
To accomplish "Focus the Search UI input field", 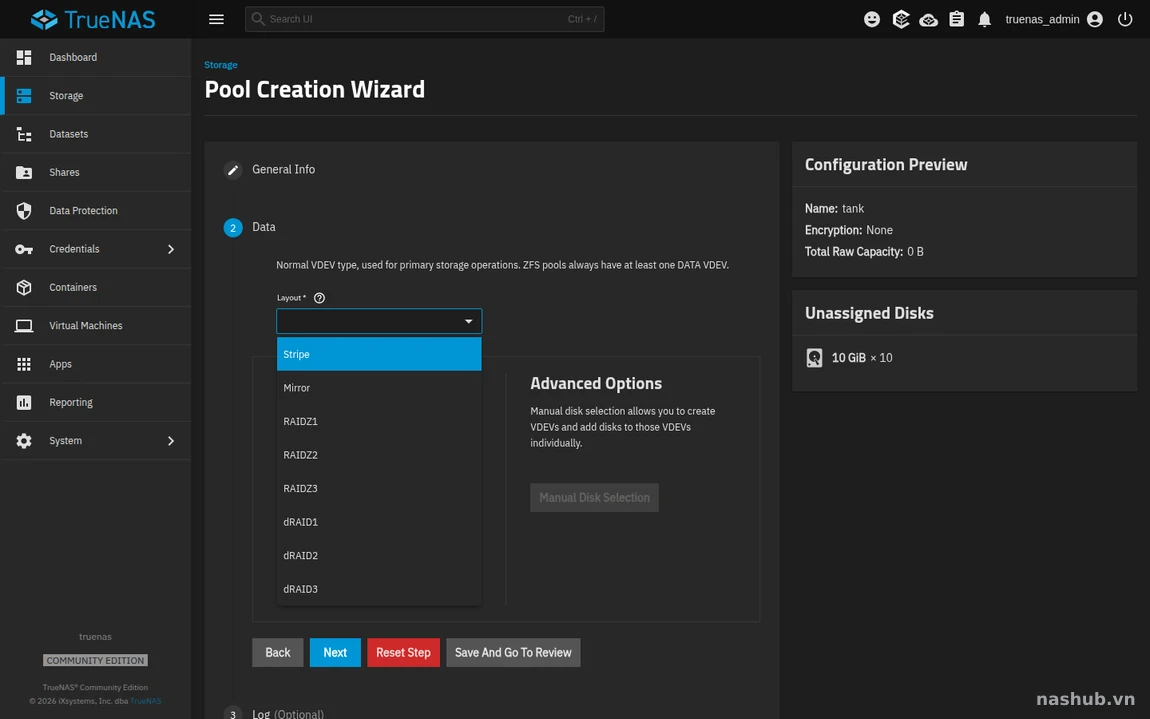I will point(425,19).
